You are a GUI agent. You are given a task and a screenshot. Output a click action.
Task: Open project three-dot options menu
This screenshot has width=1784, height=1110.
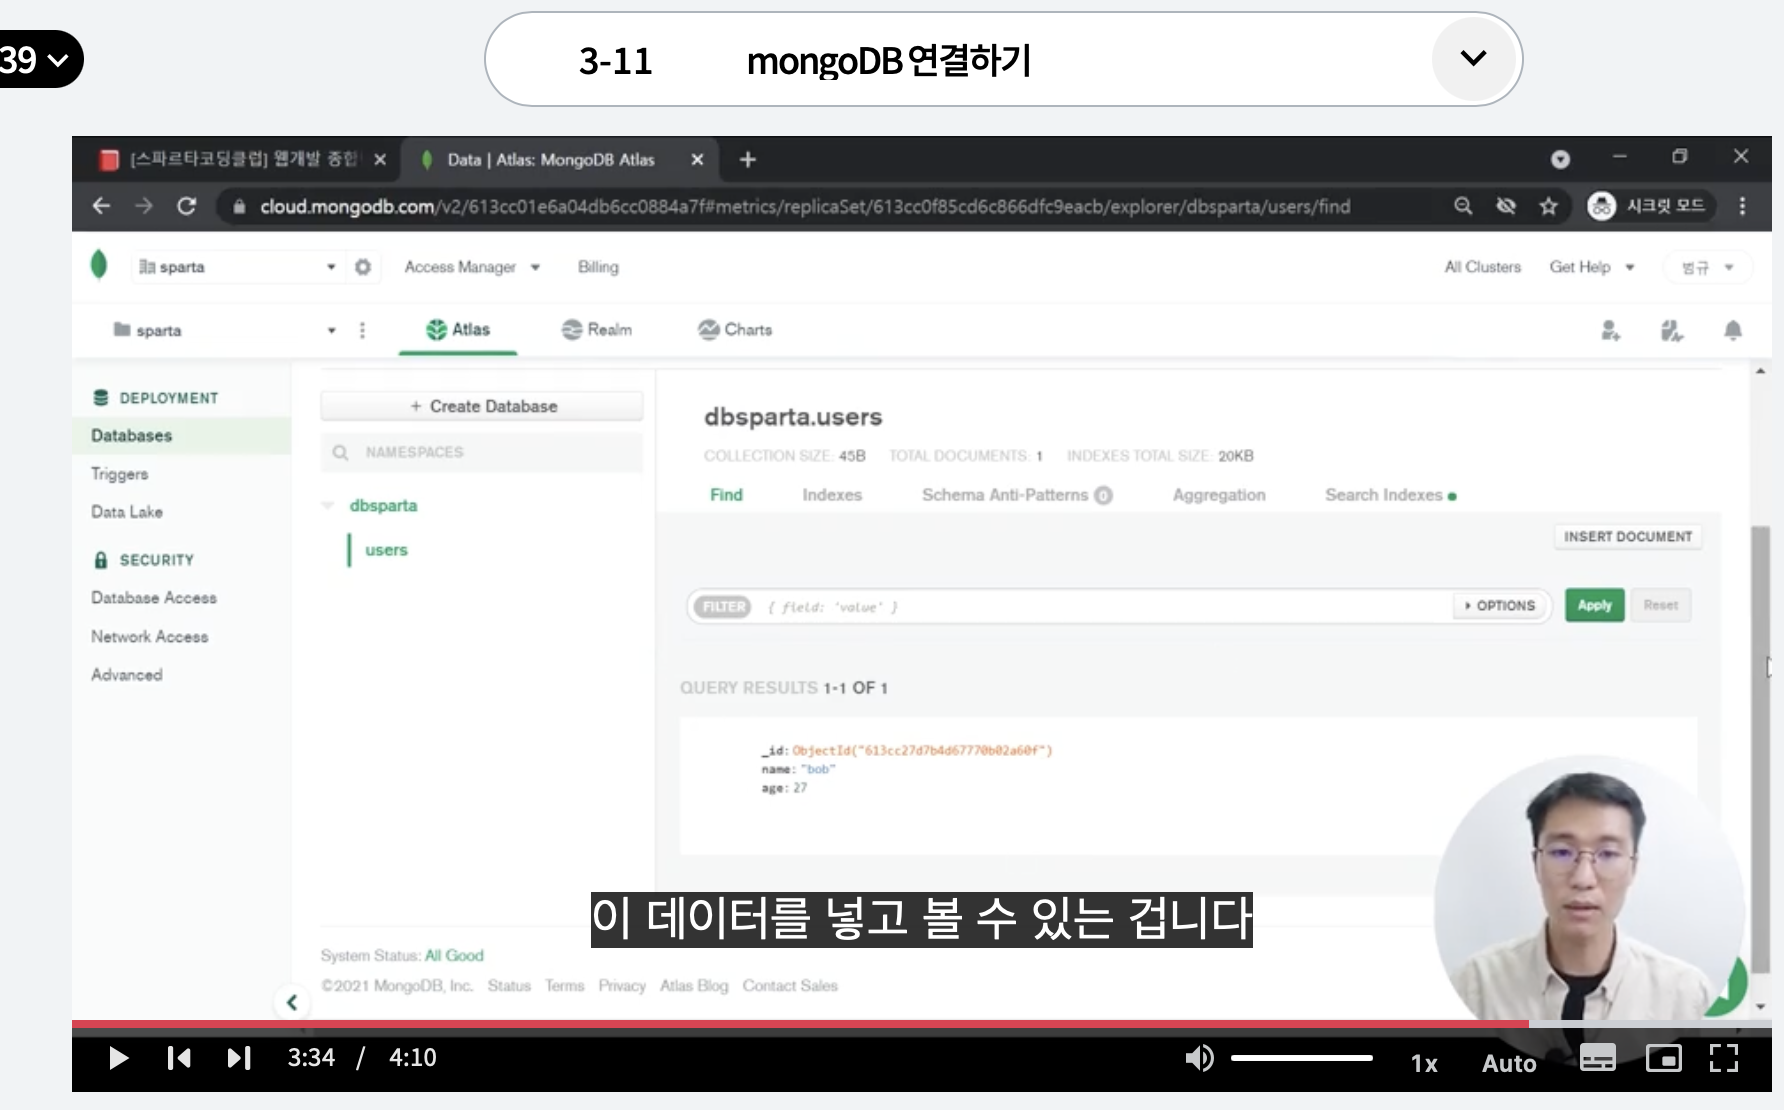pos(362,330)
